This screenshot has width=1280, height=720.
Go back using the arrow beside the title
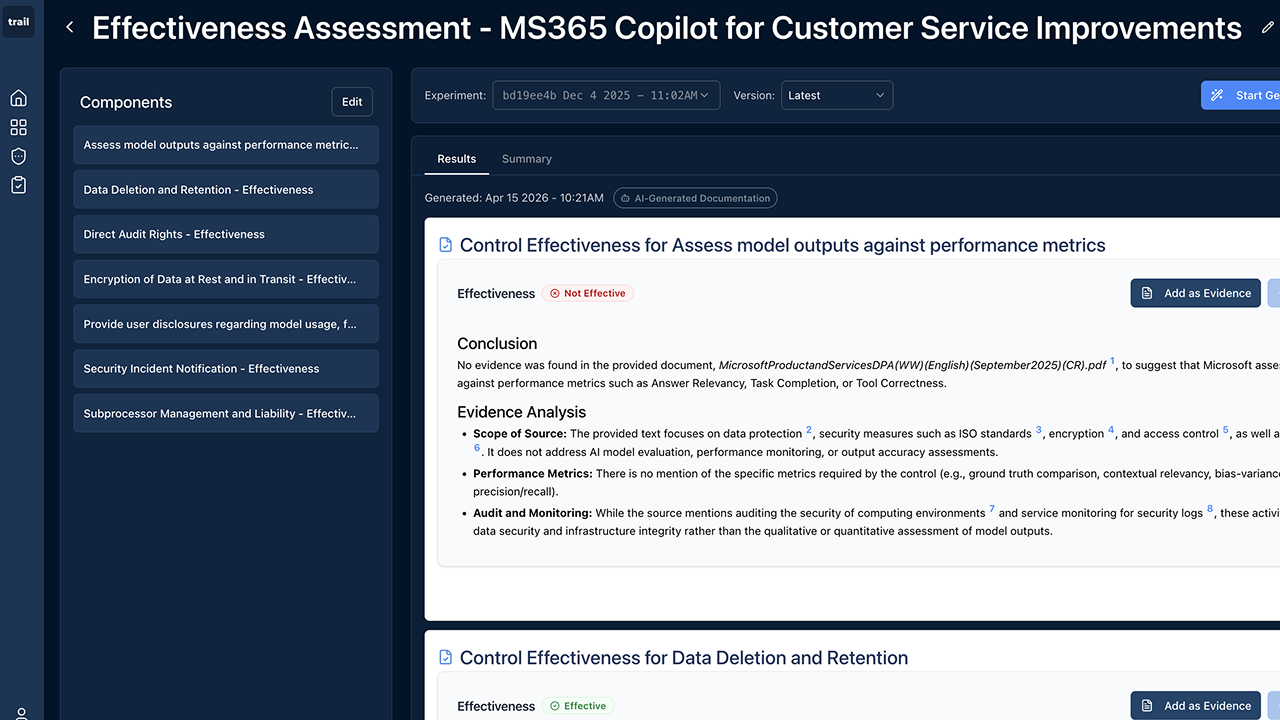coord(70,28)
